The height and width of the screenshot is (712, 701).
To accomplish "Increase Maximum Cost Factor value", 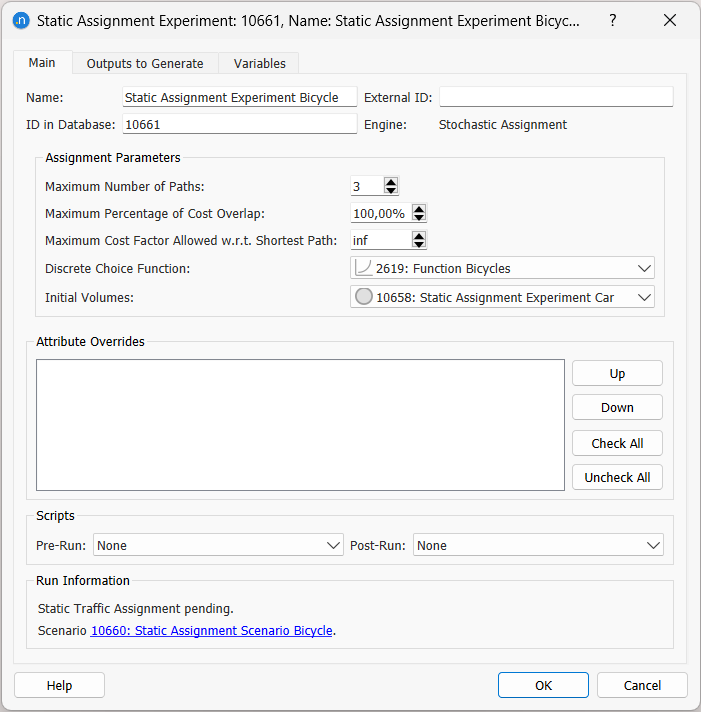I will [419, 235].
